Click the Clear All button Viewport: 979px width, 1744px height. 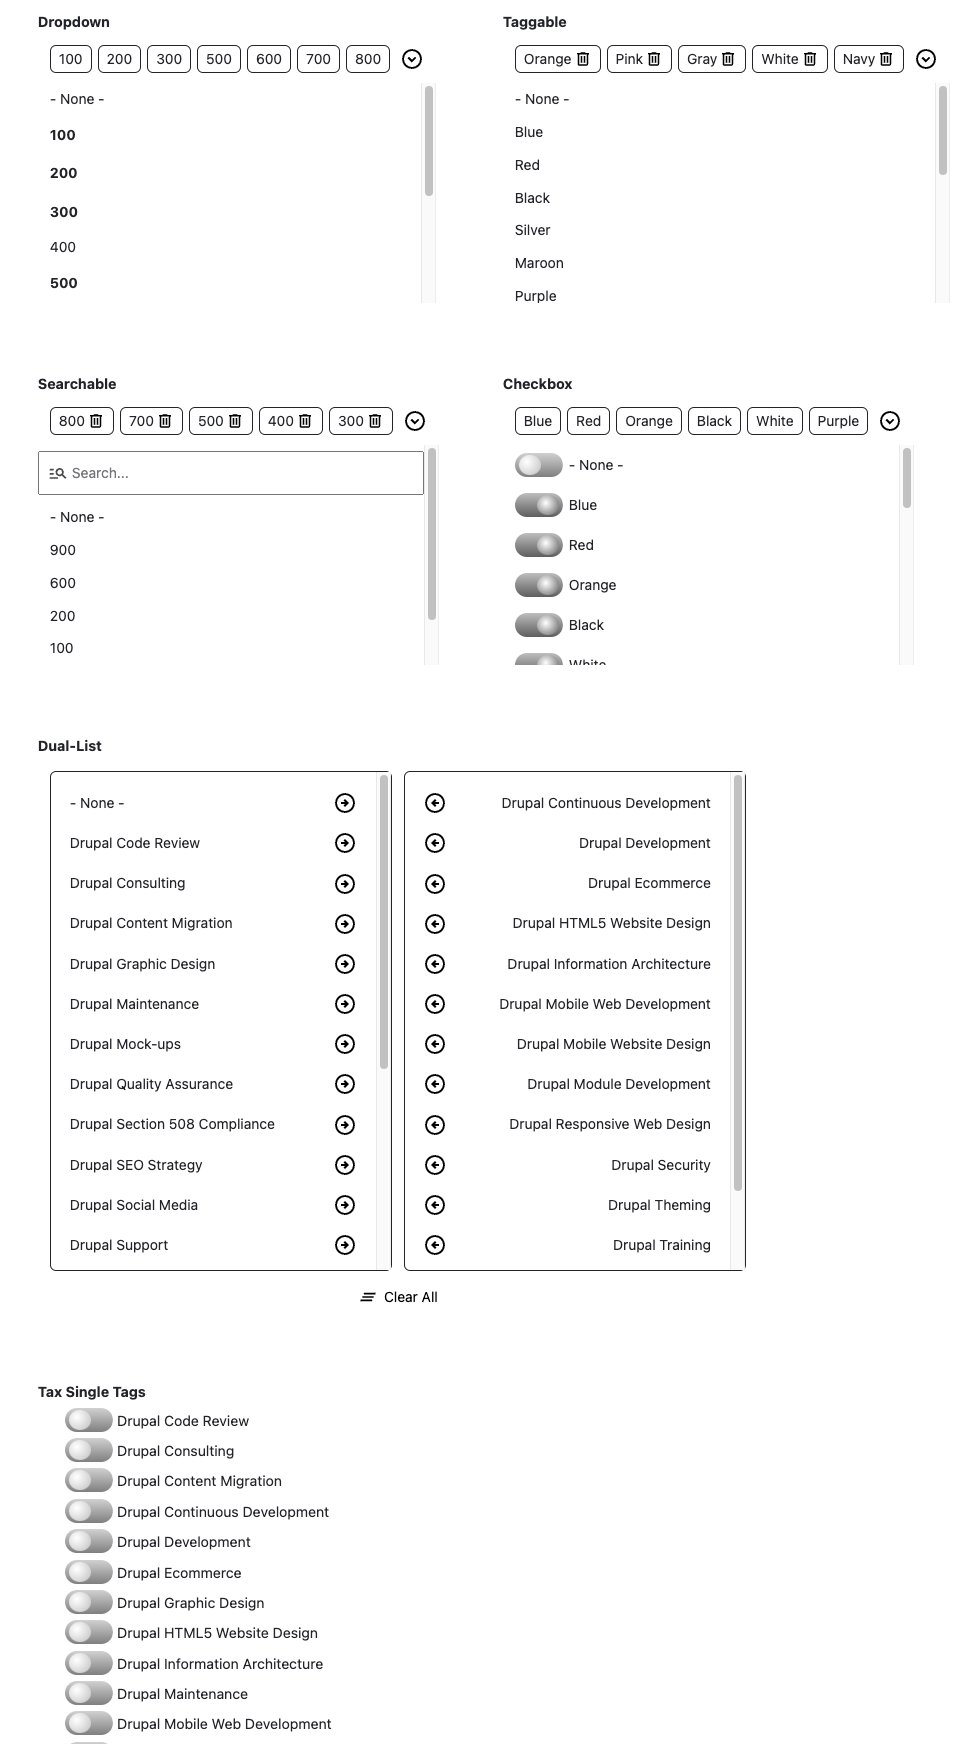pos(398,1297)
